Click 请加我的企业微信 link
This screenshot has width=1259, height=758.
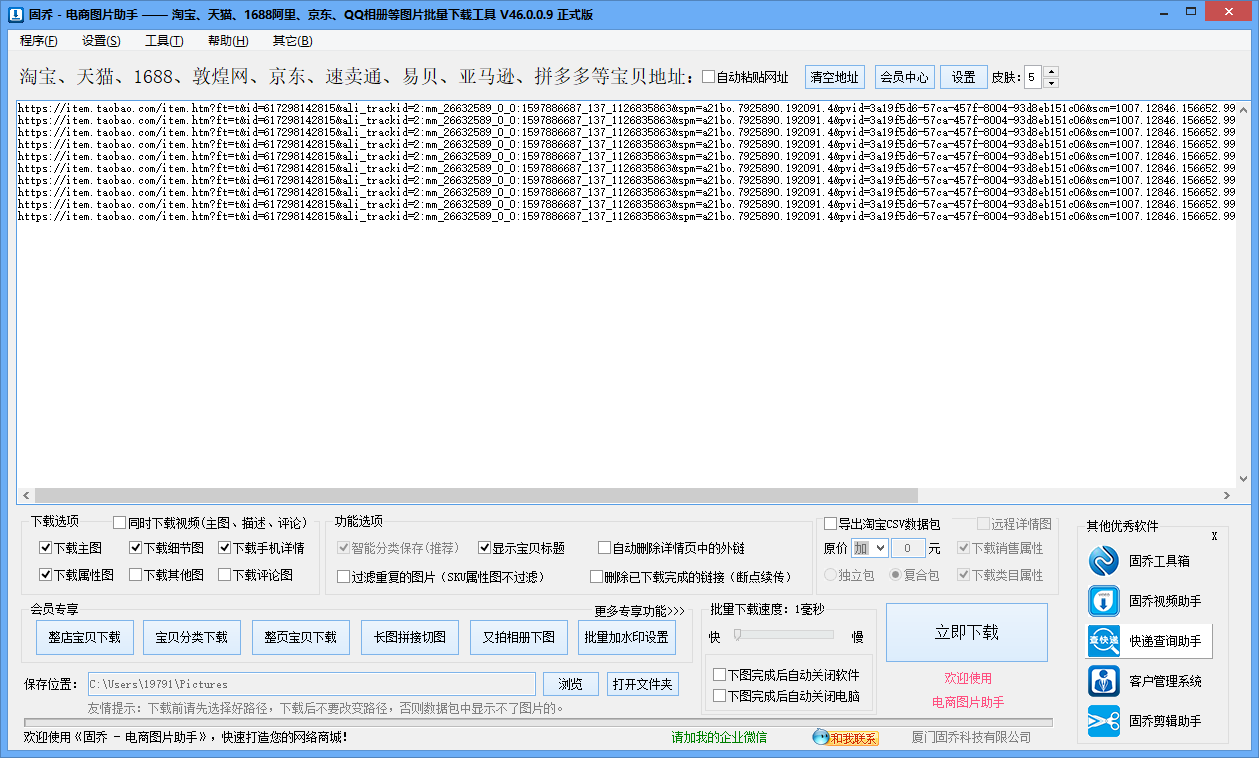tap(719, 738)
